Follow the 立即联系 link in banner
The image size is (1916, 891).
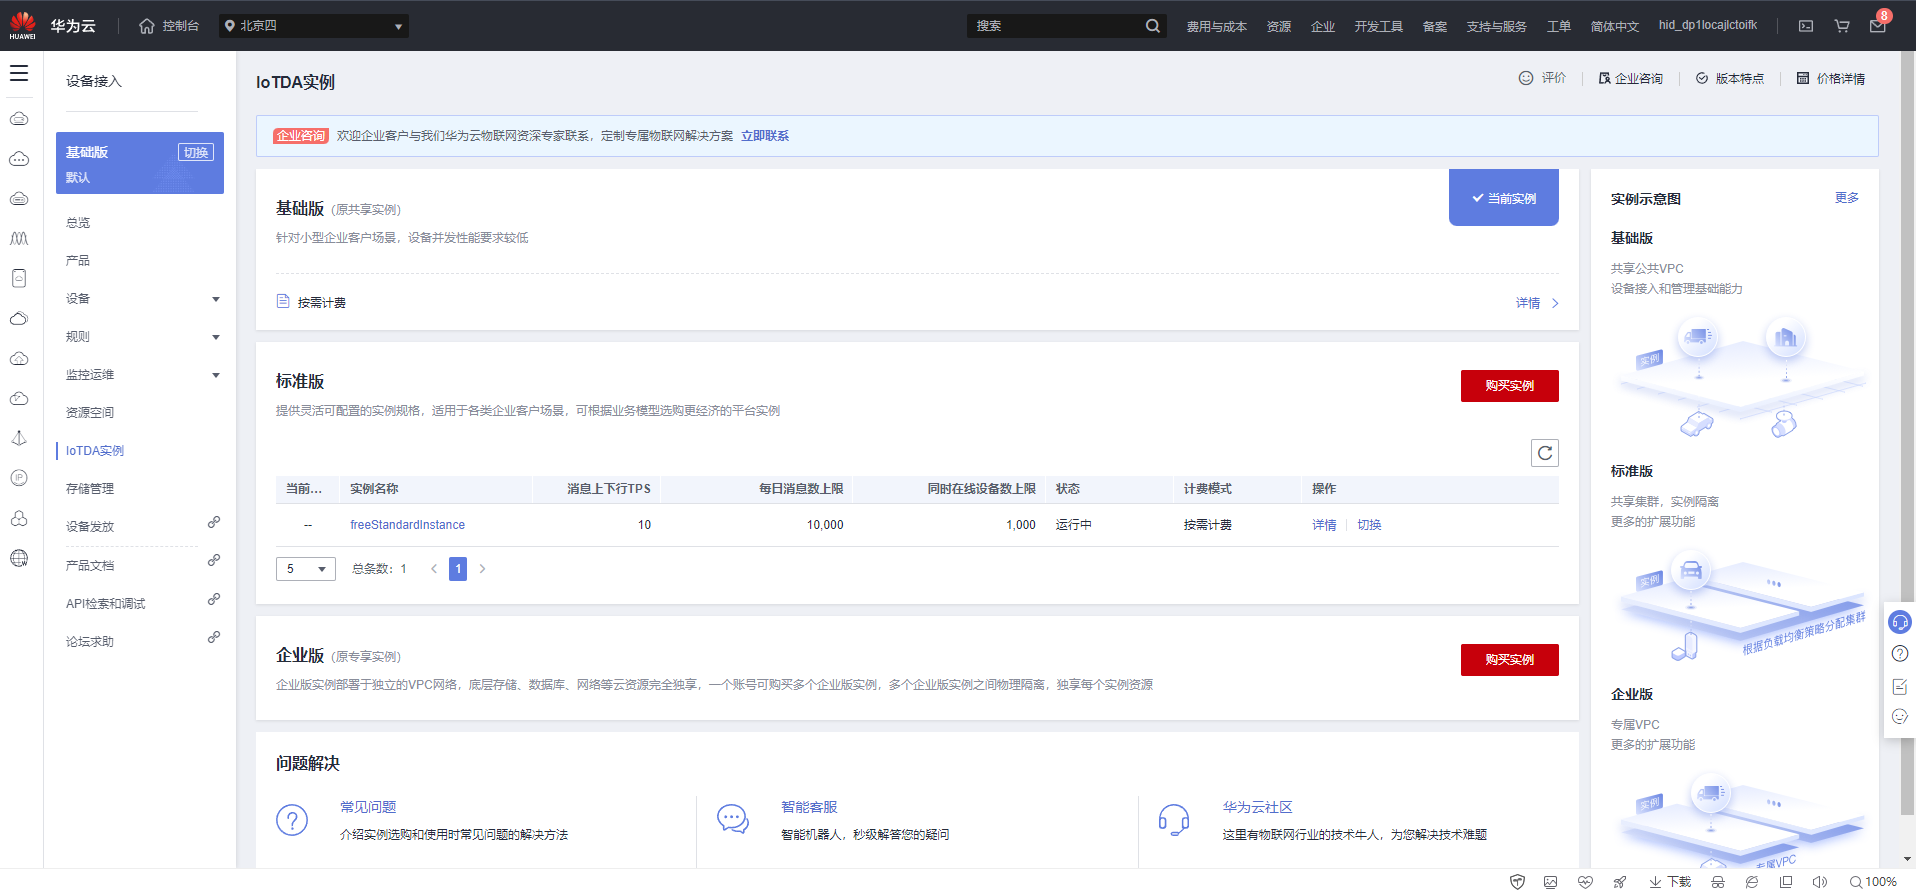tap(765, 136)
